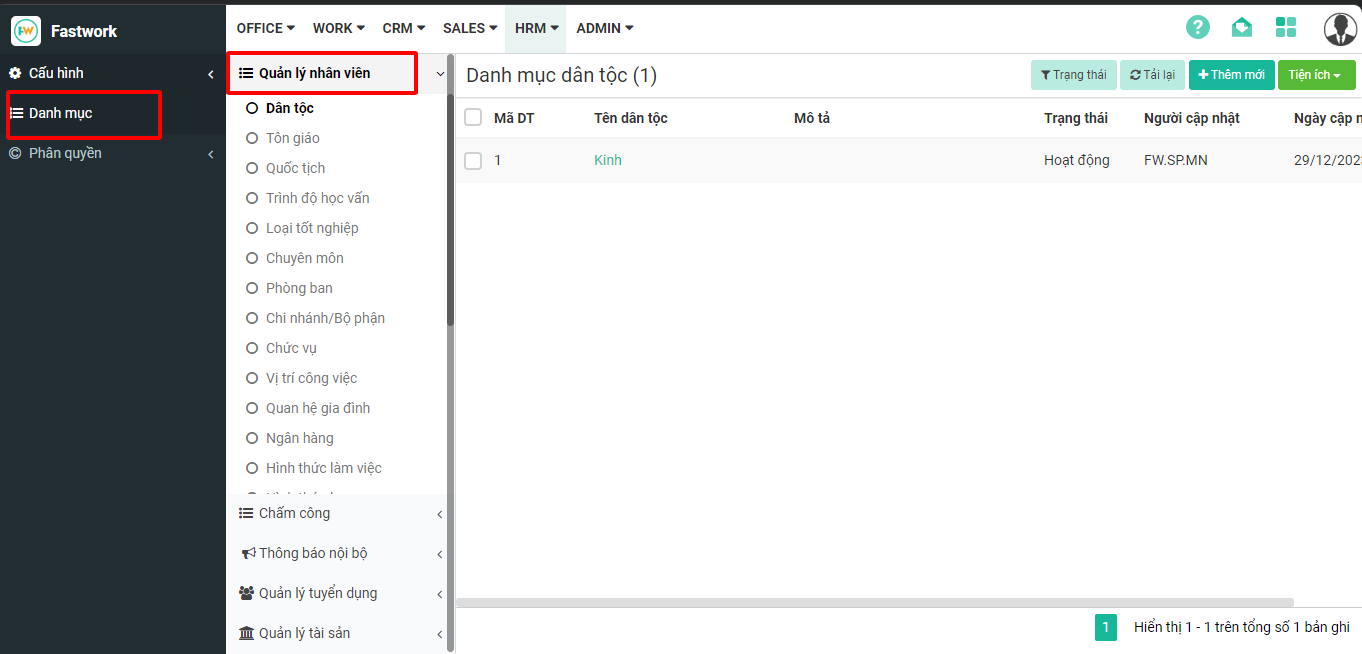Screen dimensions: 1362x654
Task: Expand the Quản lý tuyển dụng section
Action: [318, 593]
